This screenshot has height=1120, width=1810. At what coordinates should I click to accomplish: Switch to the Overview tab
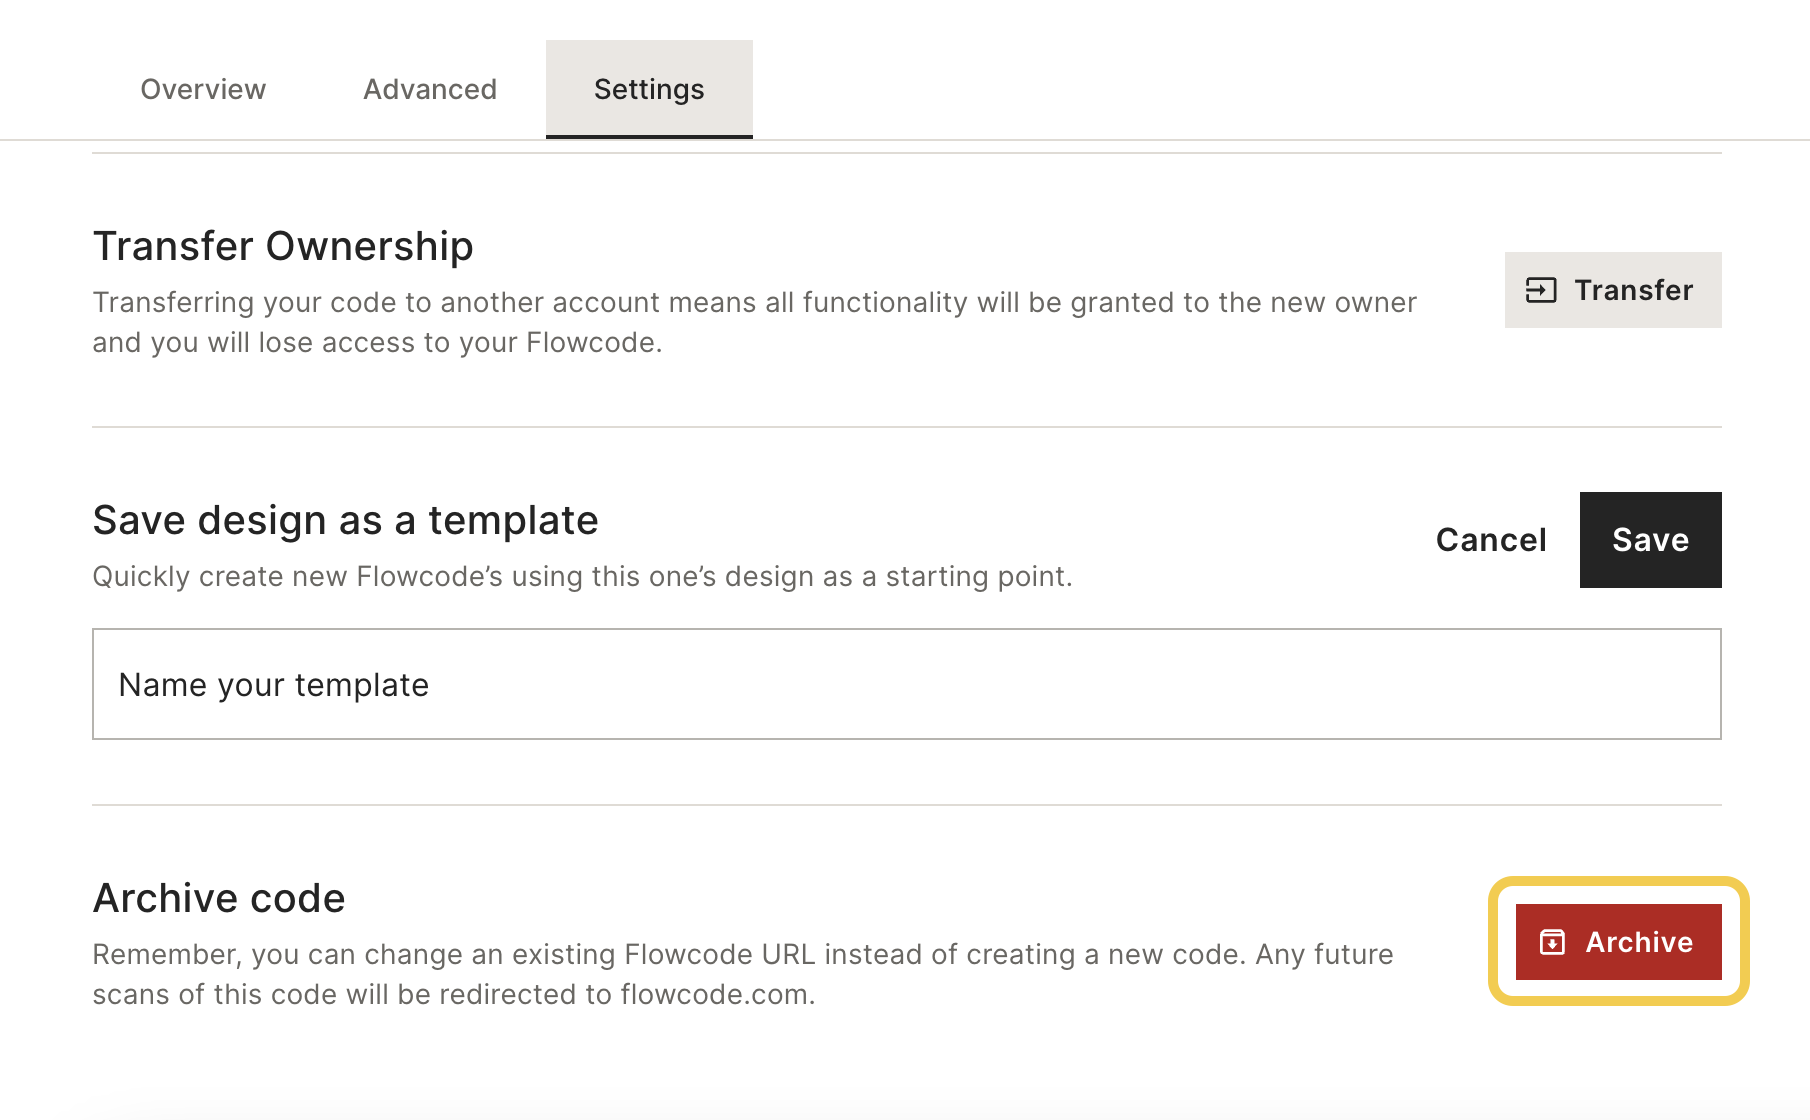(203, 89)
